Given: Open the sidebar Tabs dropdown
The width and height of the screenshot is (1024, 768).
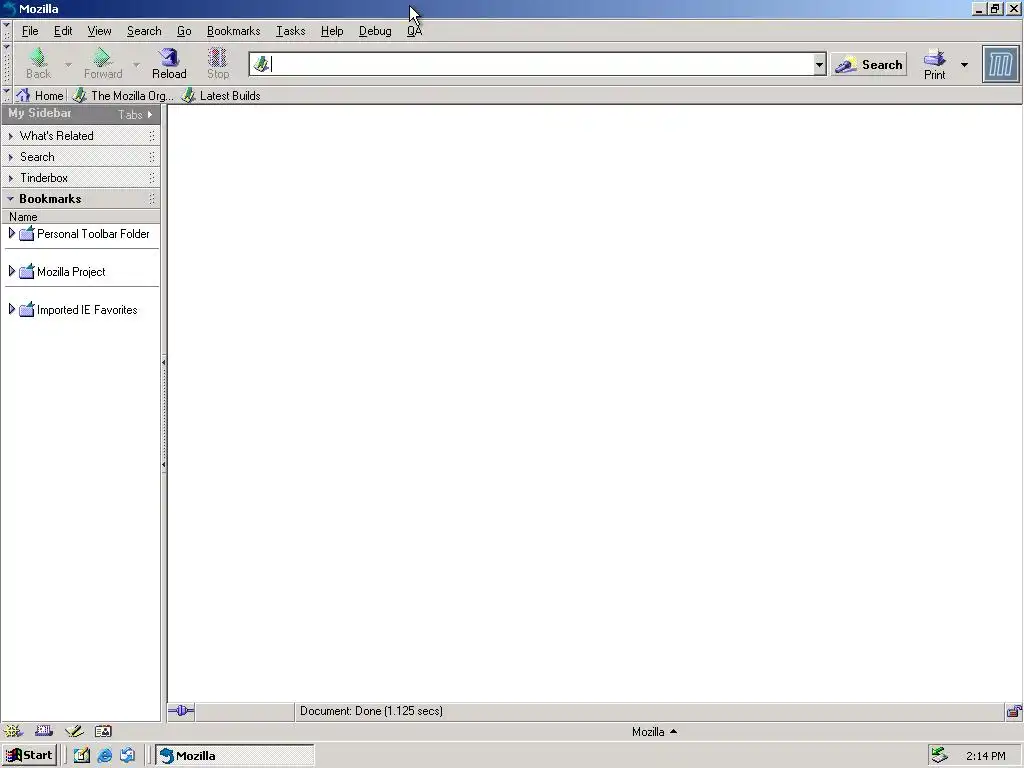Looking at the screenshot, I should point(135,114).
